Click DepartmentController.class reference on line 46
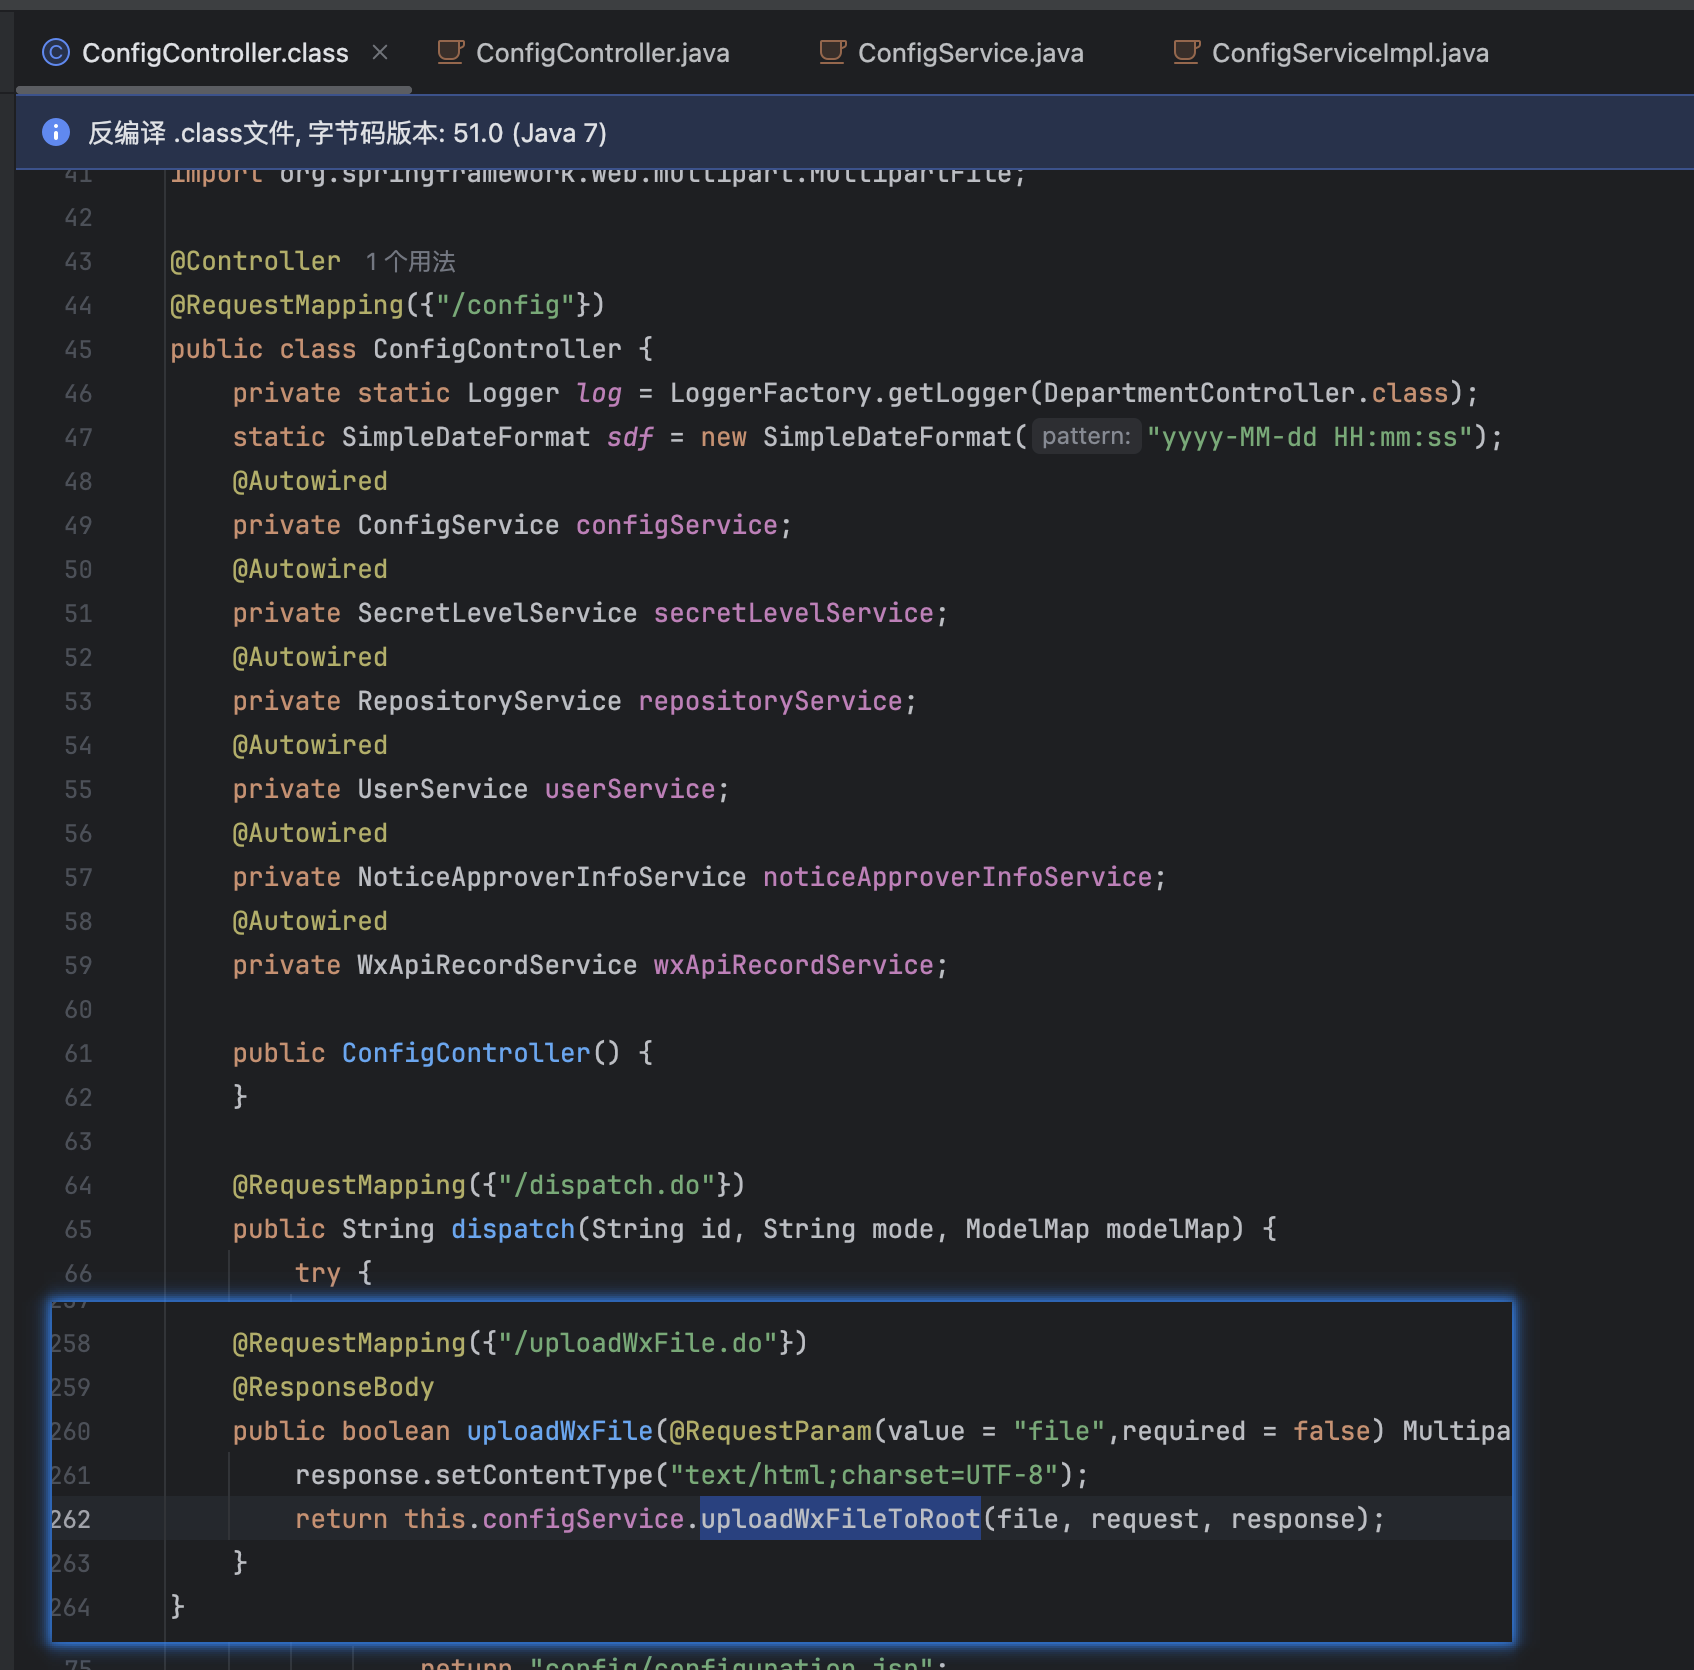This screenshot has height=1670, width=1694. (1245, 393)
